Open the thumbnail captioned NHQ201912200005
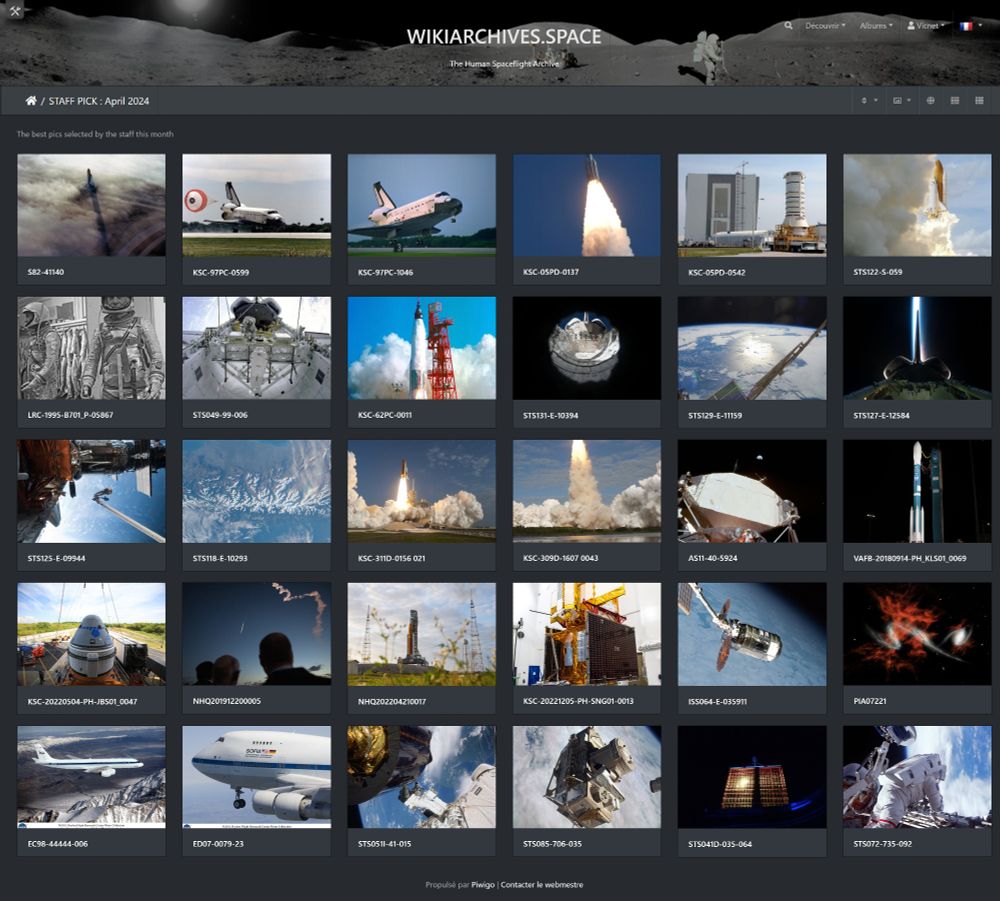Screen dimensions: 1000x901 click(x=256, y=634)
